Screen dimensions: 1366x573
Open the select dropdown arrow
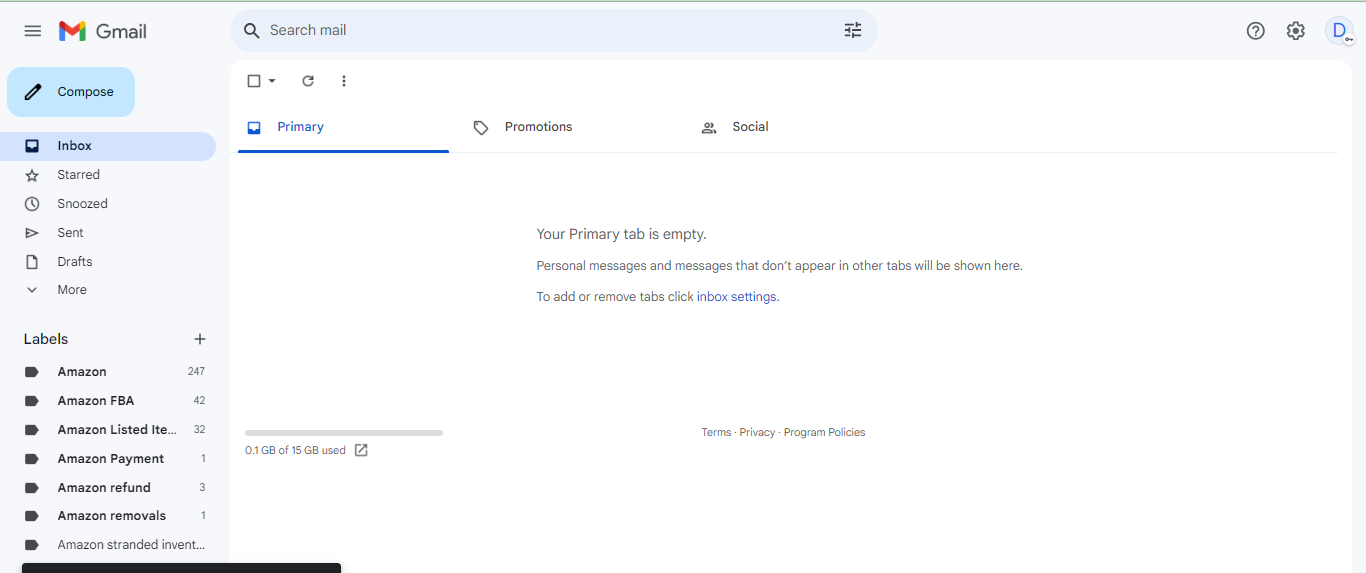272,81
